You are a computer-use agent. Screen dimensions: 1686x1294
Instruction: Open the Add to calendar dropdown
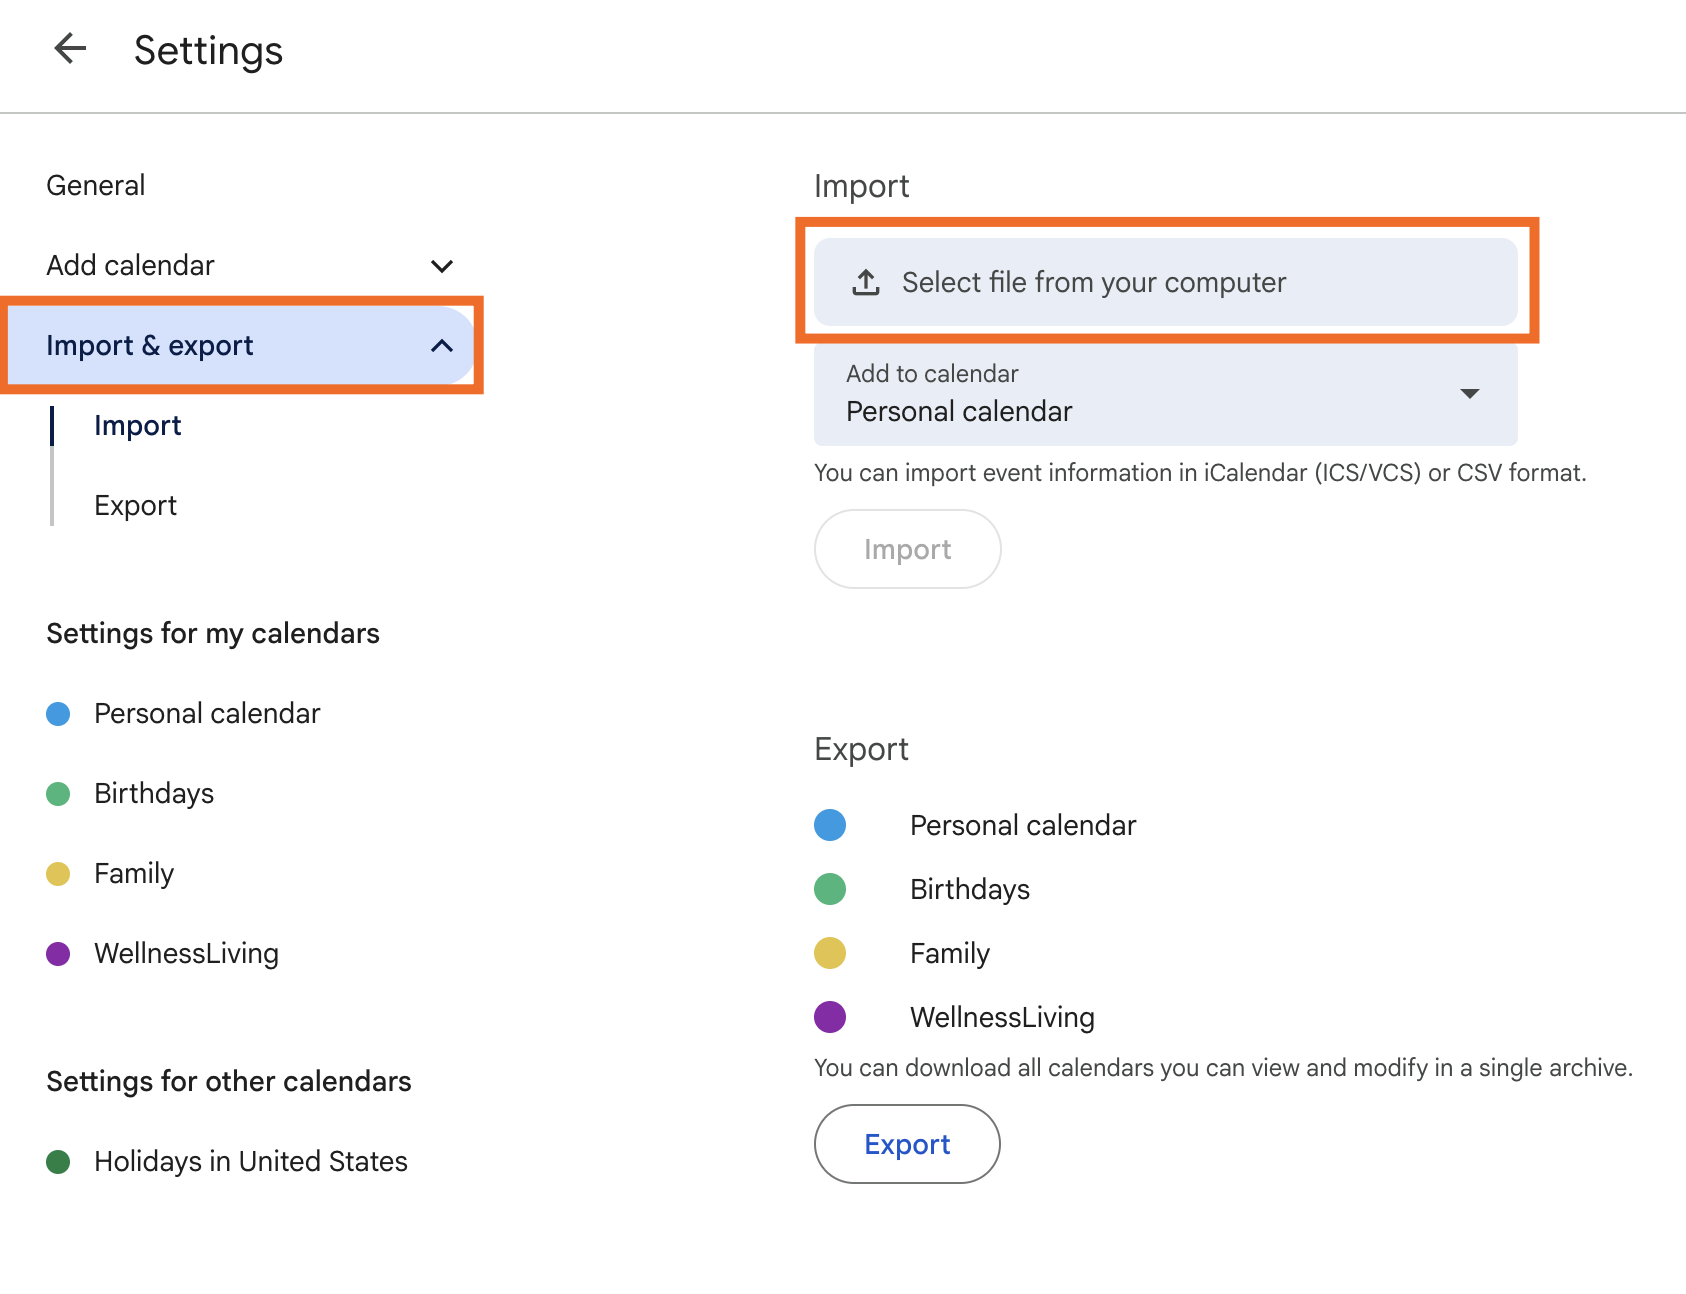click(x=1469, y=394)
